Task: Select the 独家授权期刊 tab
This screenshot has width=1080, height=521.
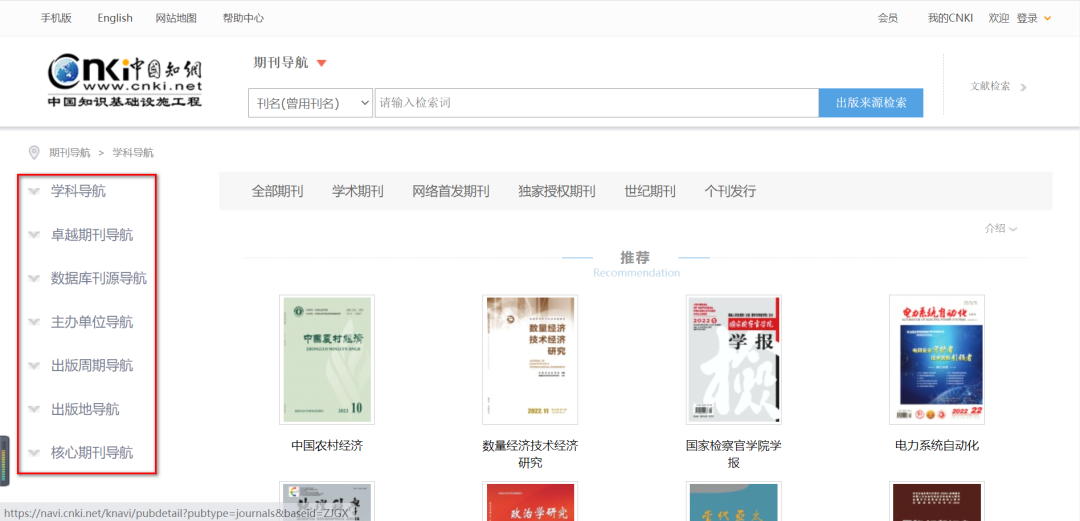Action: click(557, 192)
